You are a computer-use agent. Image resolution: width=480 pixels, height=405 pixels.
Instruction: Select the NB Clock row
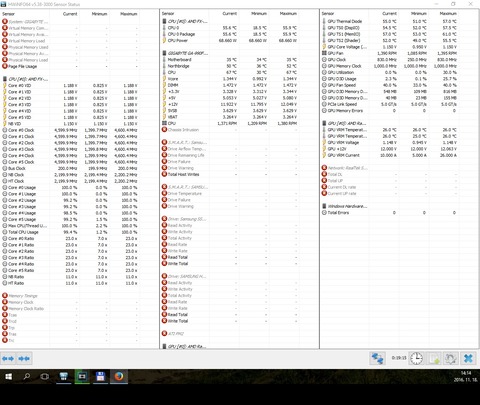[70, 175]
